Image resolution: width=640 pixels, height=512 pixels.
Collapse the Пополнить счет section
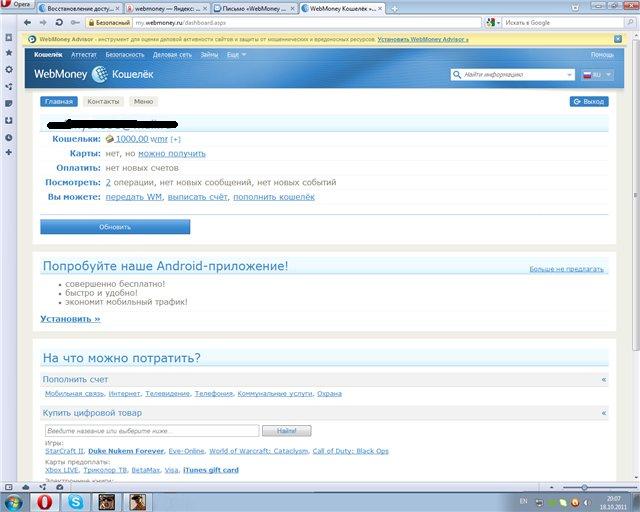pyautogui.click(x=604, y=380)
